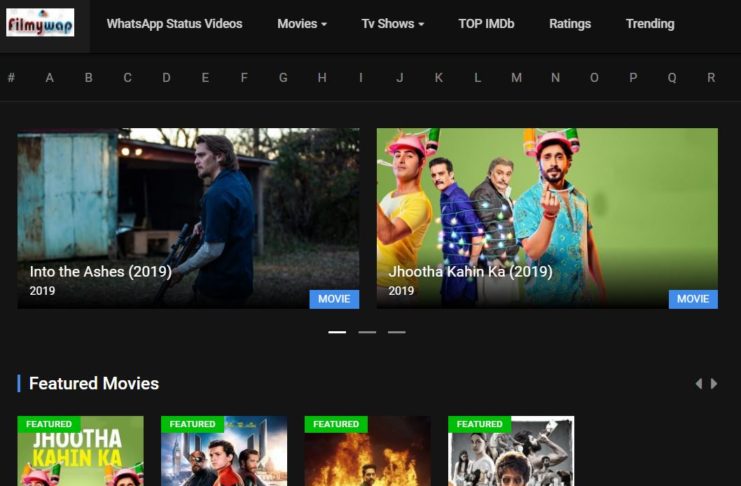Filter titles by letter R

click(x=711, y=78)
